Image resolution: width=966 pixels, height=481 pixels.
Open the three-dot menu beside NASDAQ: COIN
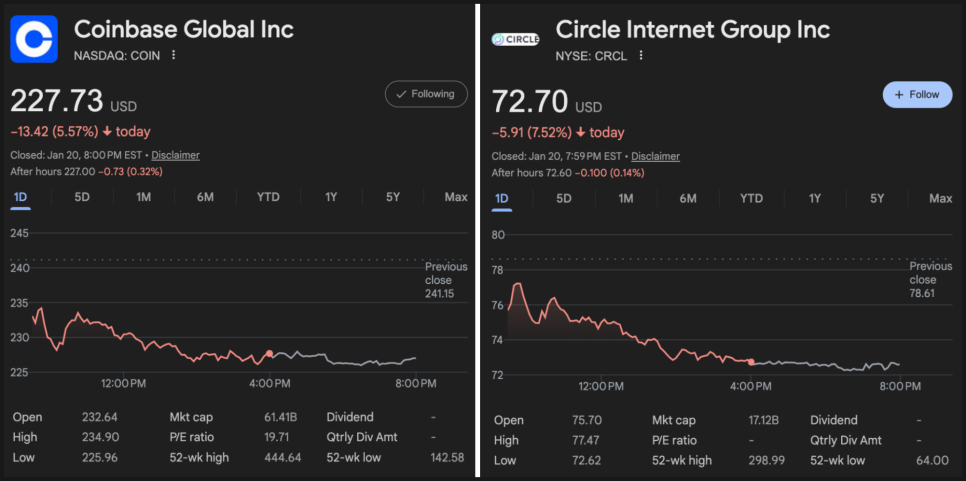click(x=174, y=56)
